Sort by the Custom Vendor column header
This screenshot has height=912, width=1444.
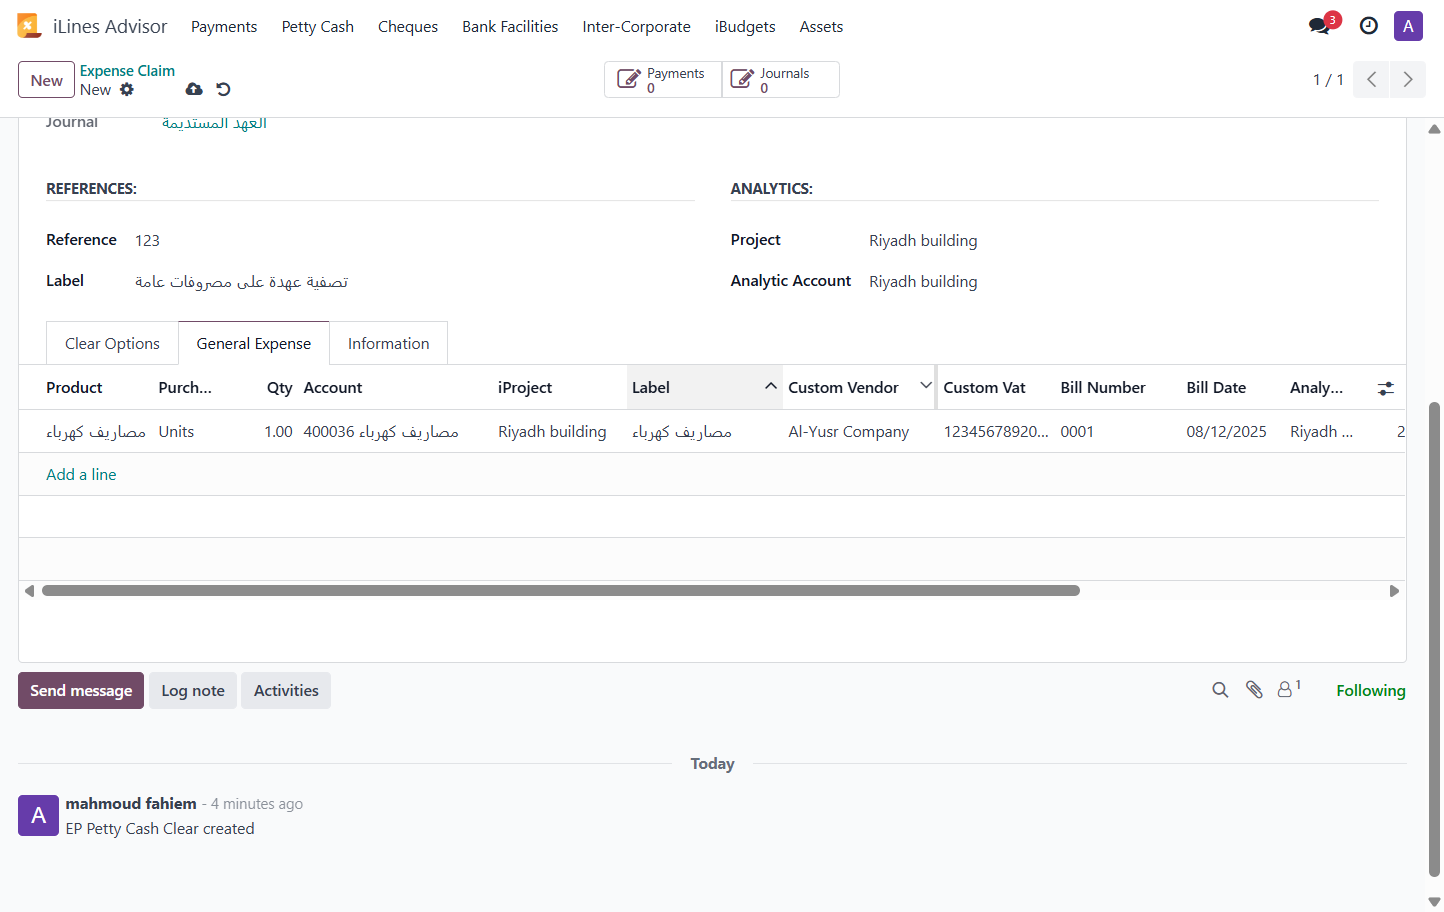(x=858, y=388)
